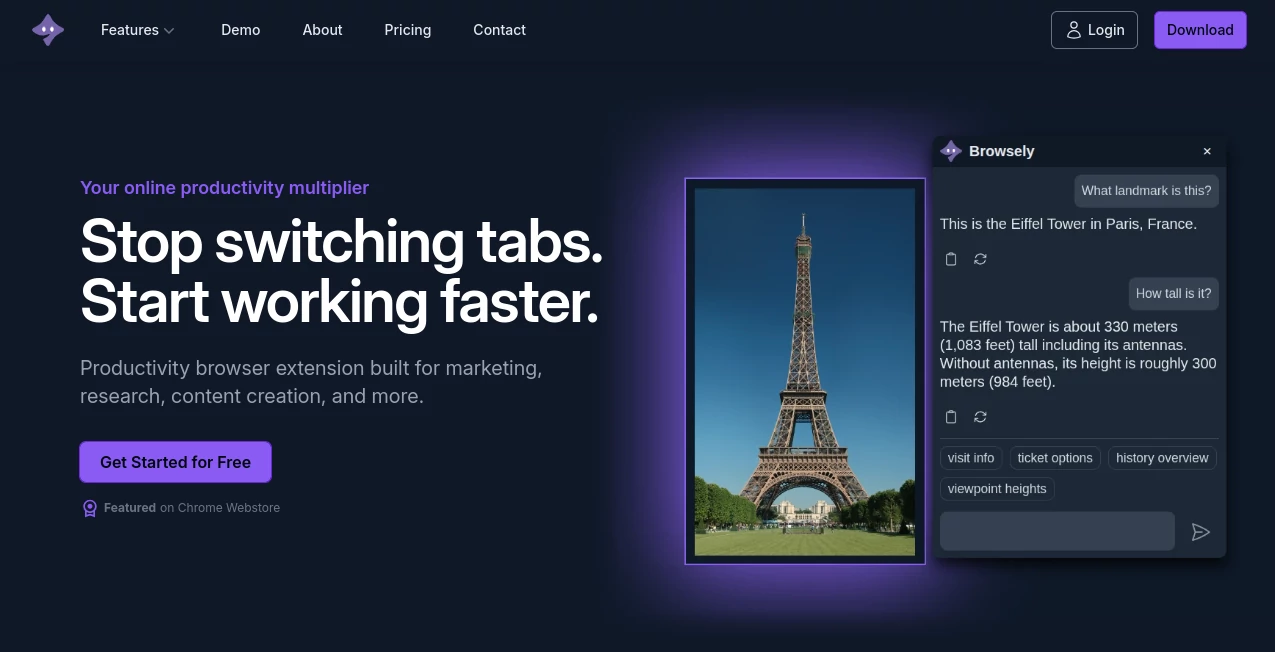
Task: Click the chat message input field
Action: click(x=1057, y=531)
